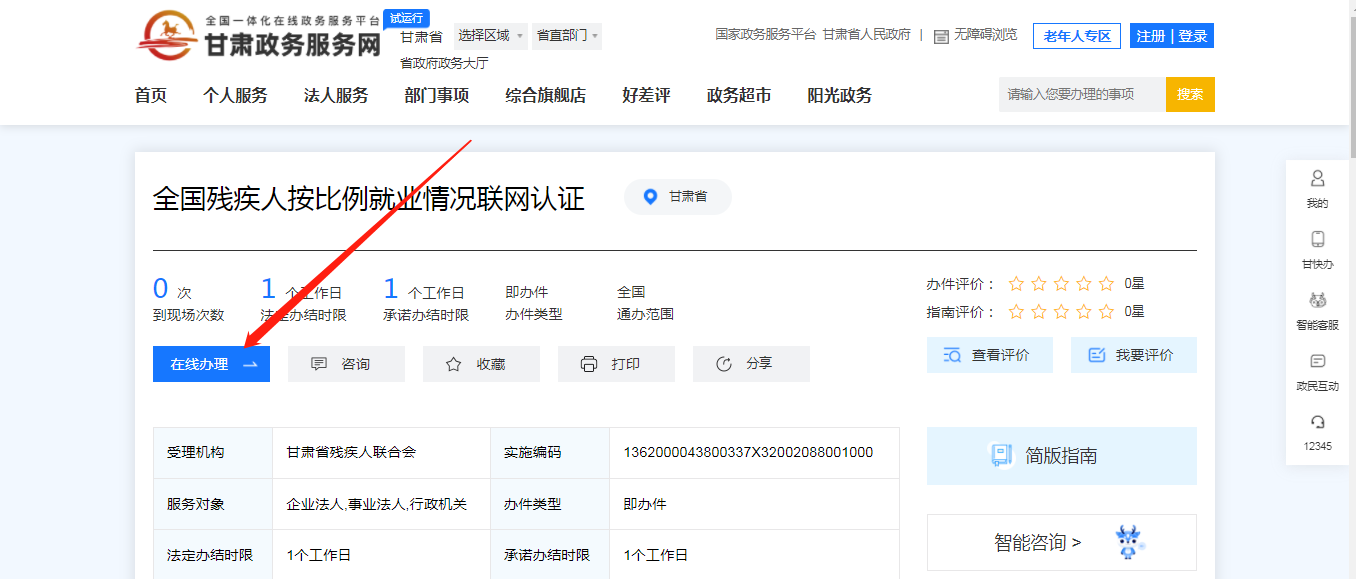Open 甘快办 mobile icon in sidebar
Screen dimensions: 1356x579
[x=1317, y=240]
